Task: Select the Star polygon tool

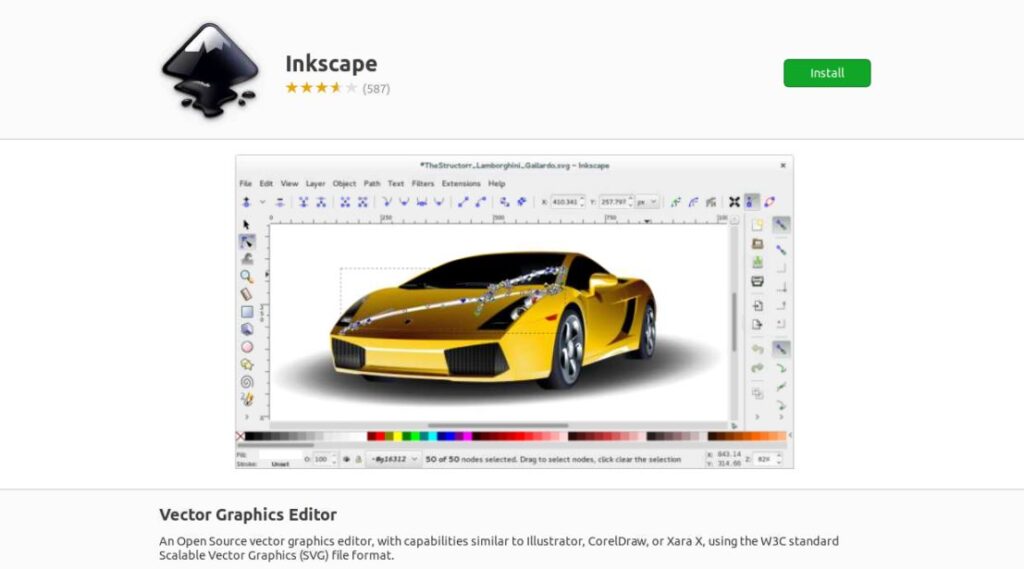Action: 247,365
